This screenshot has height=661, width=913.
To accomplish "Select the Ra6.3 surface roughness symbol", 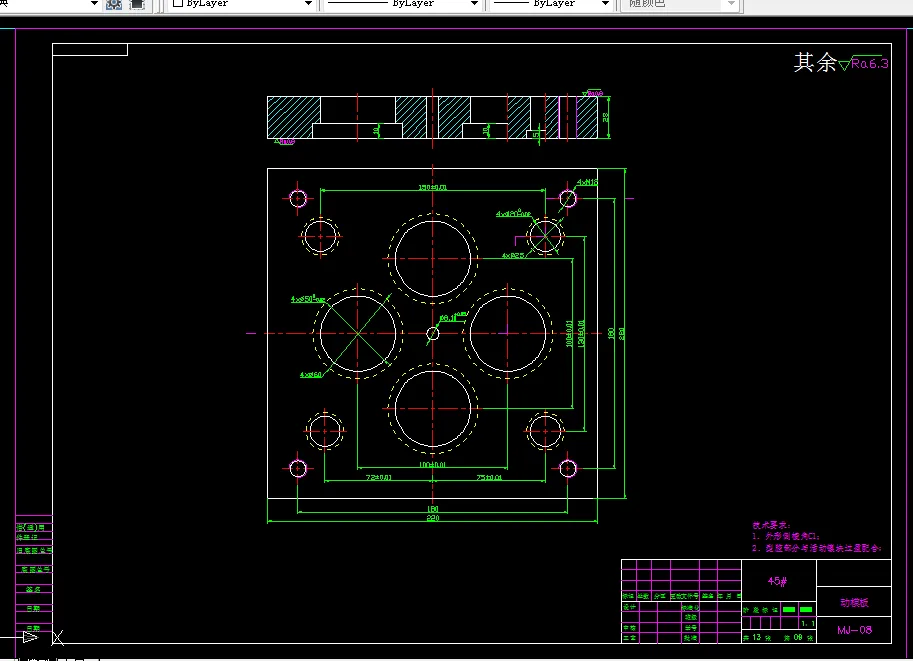I will (x=864, y=63).
